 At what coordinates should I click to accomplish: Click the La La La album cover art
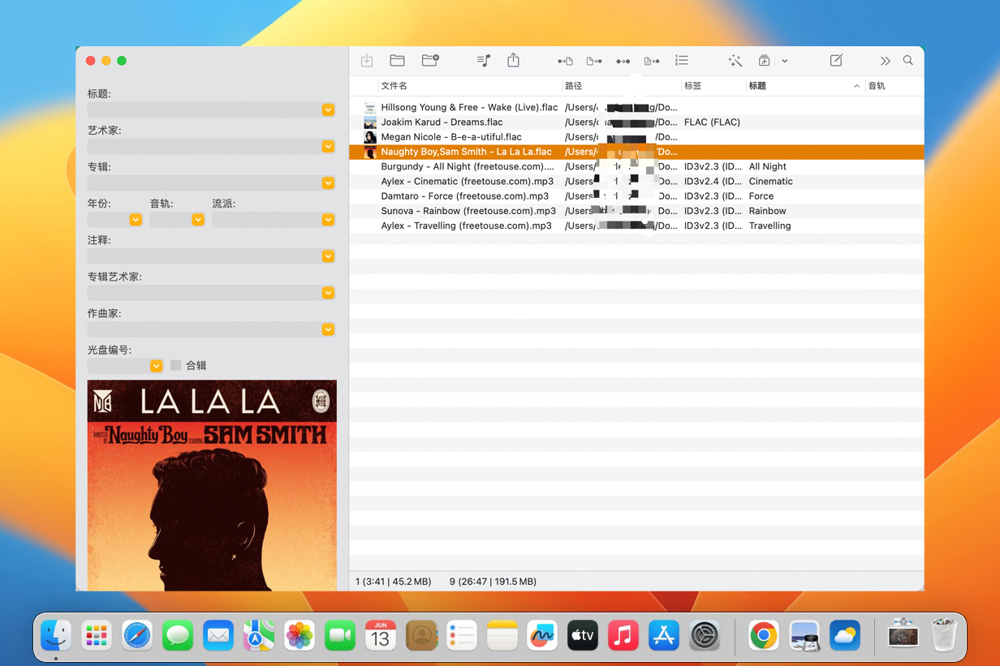[212, 485]
